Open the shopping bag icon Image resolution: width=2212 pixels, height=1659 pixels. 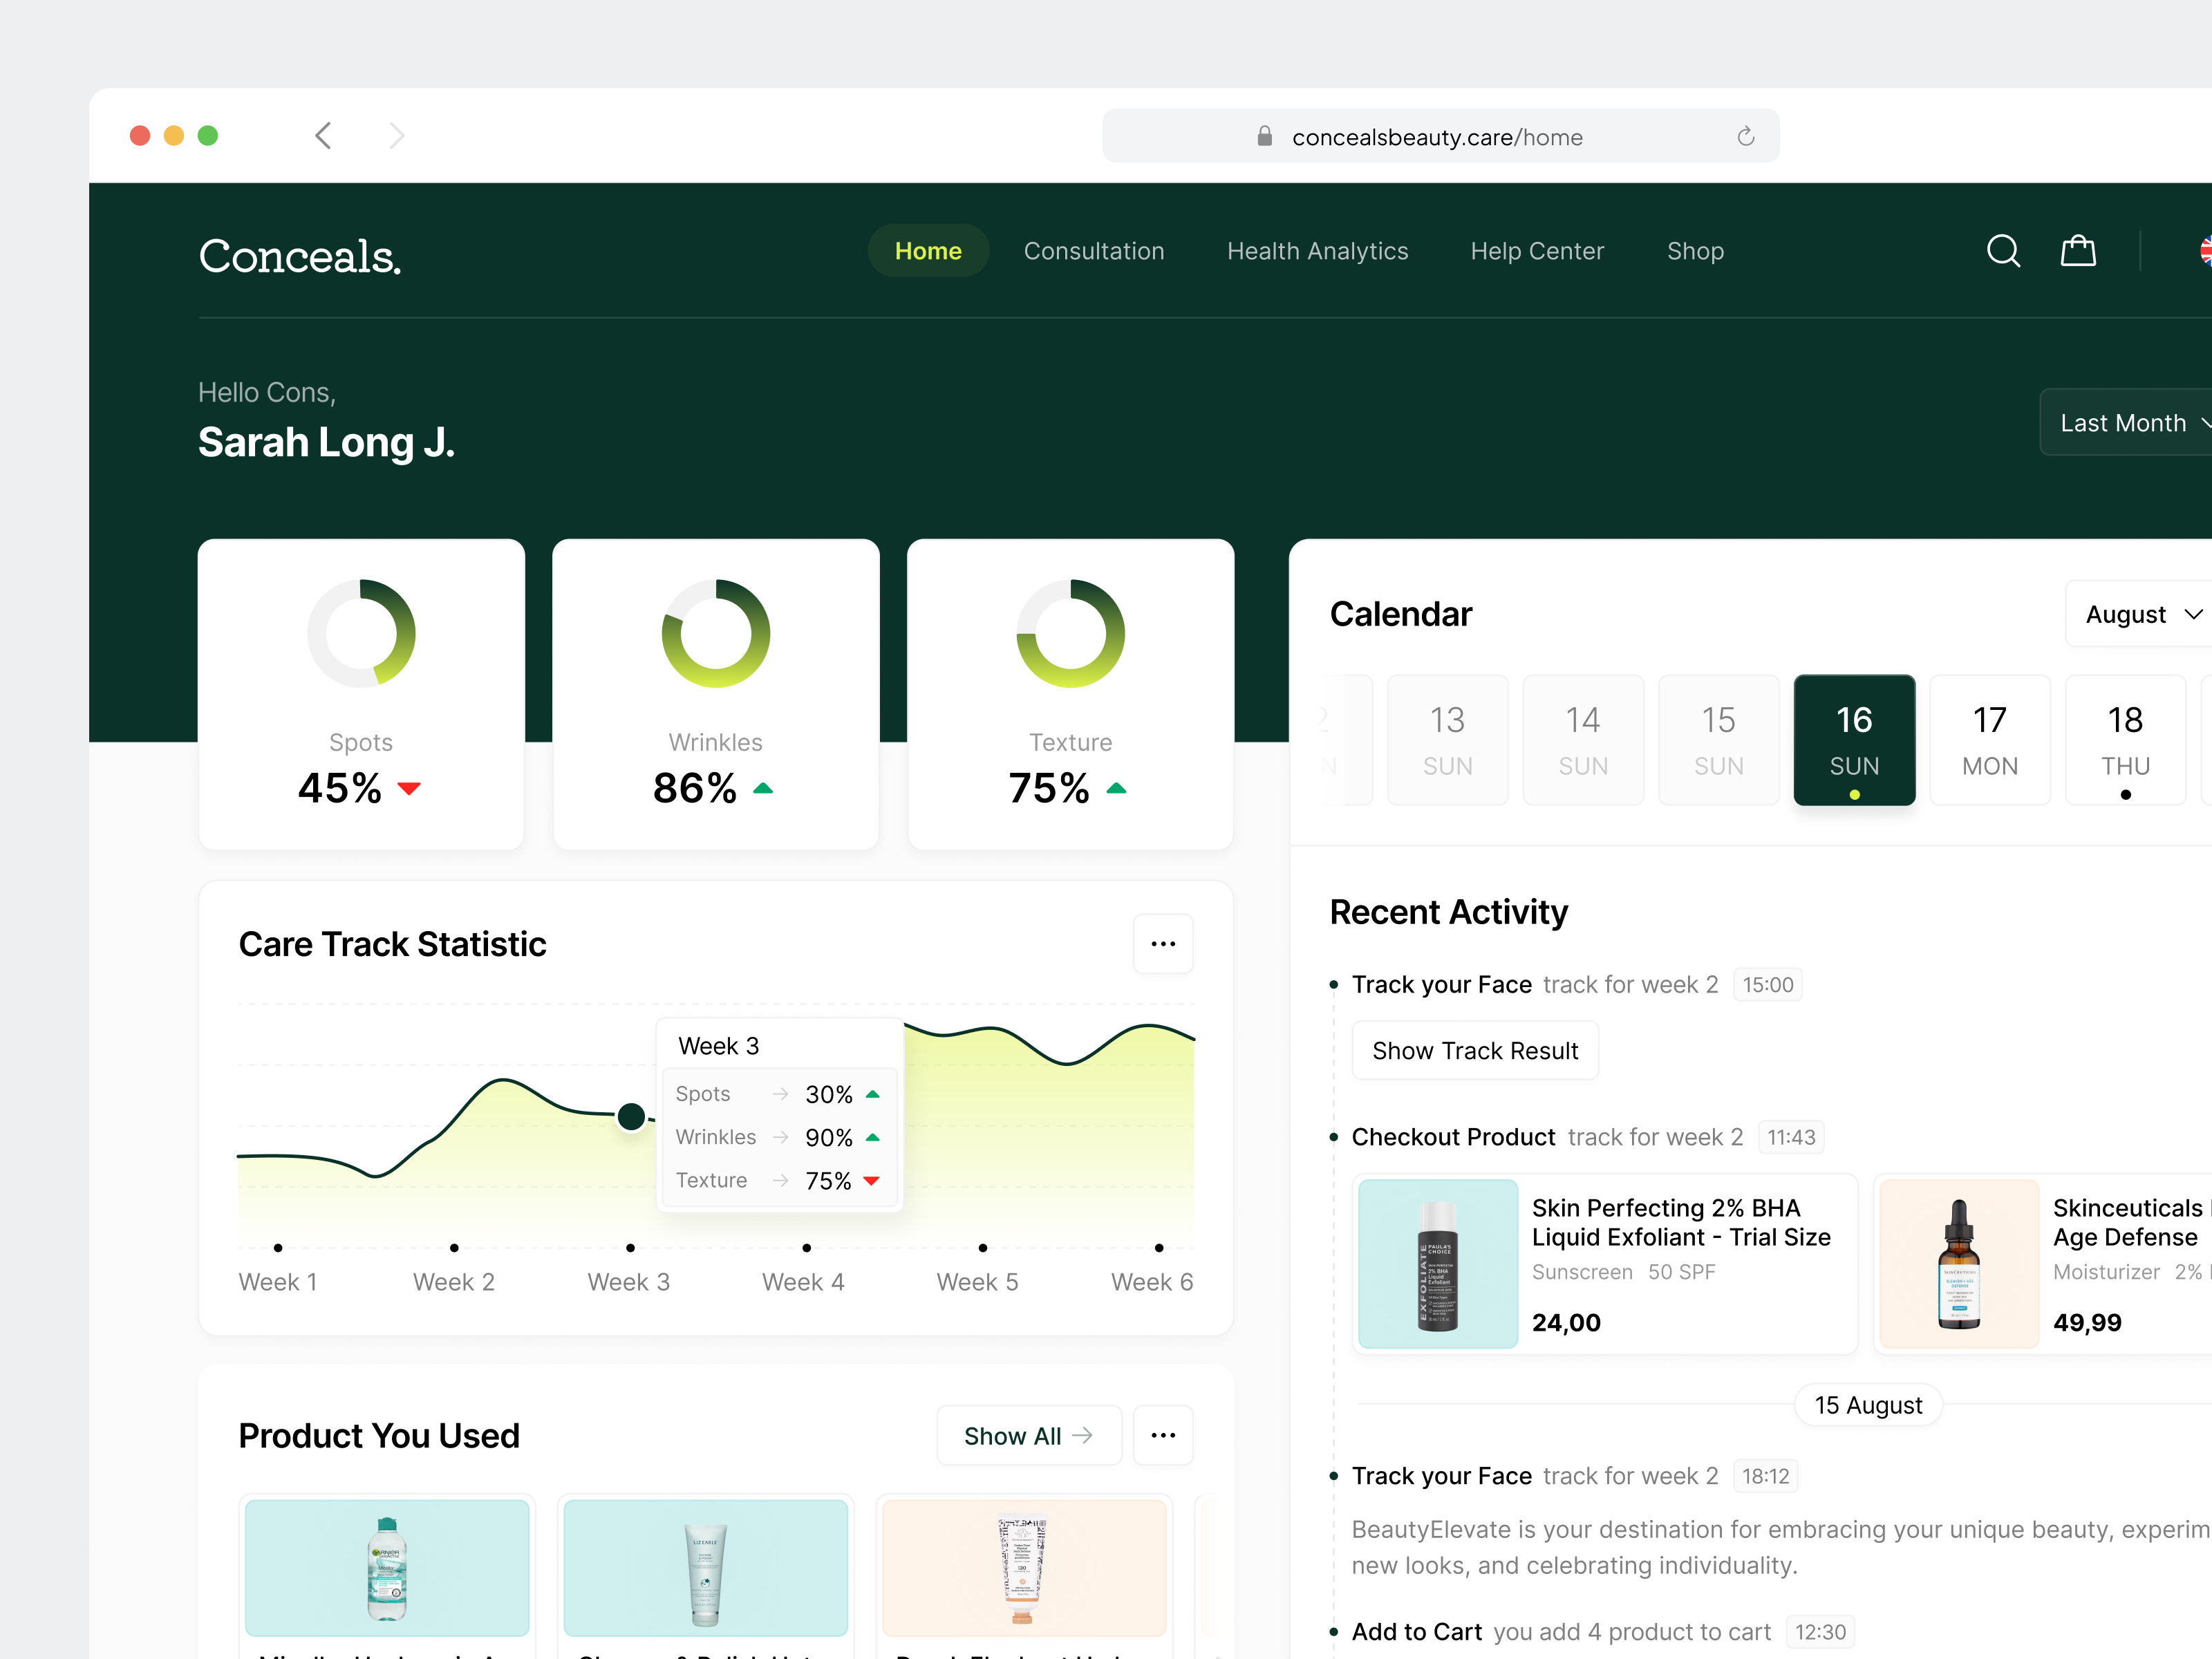click(2078, 251)
